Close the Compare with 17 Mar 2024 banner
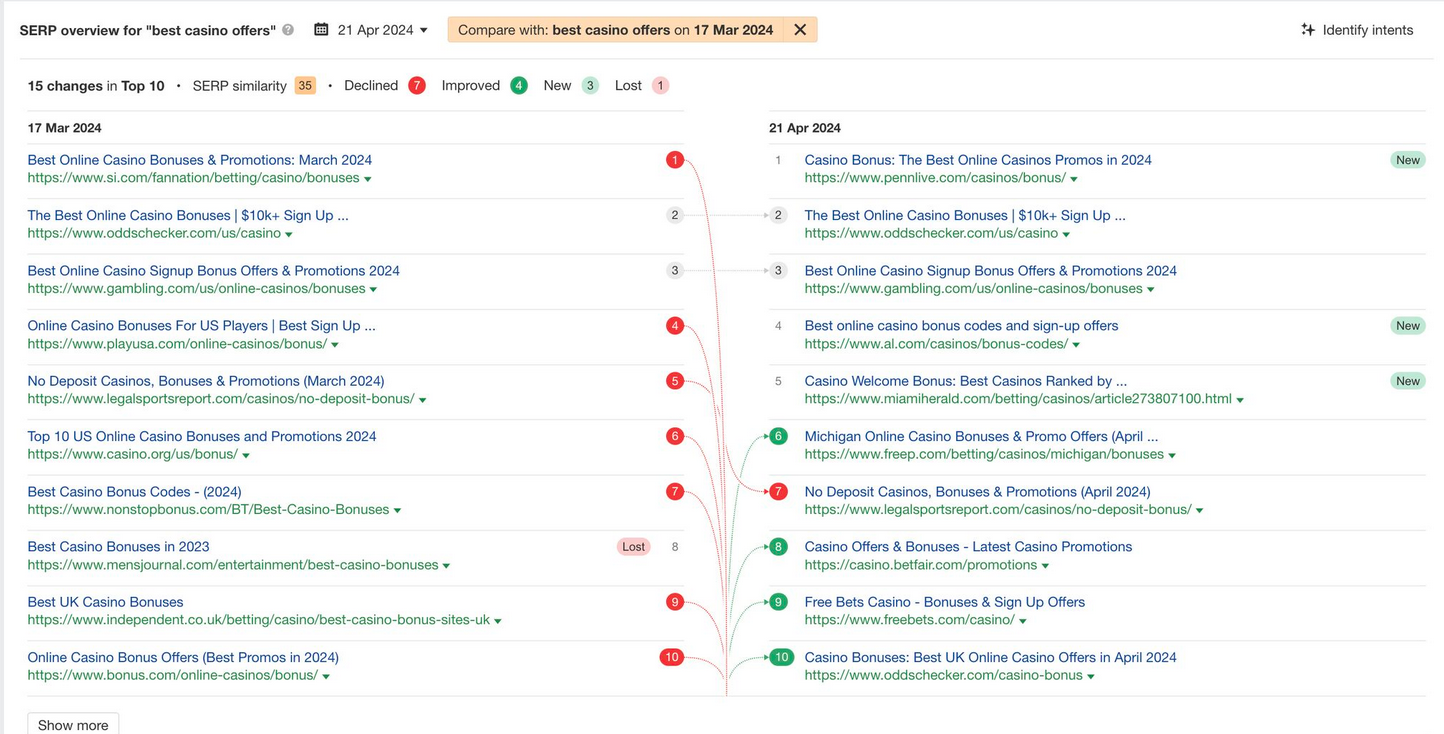 coord(800,30)
